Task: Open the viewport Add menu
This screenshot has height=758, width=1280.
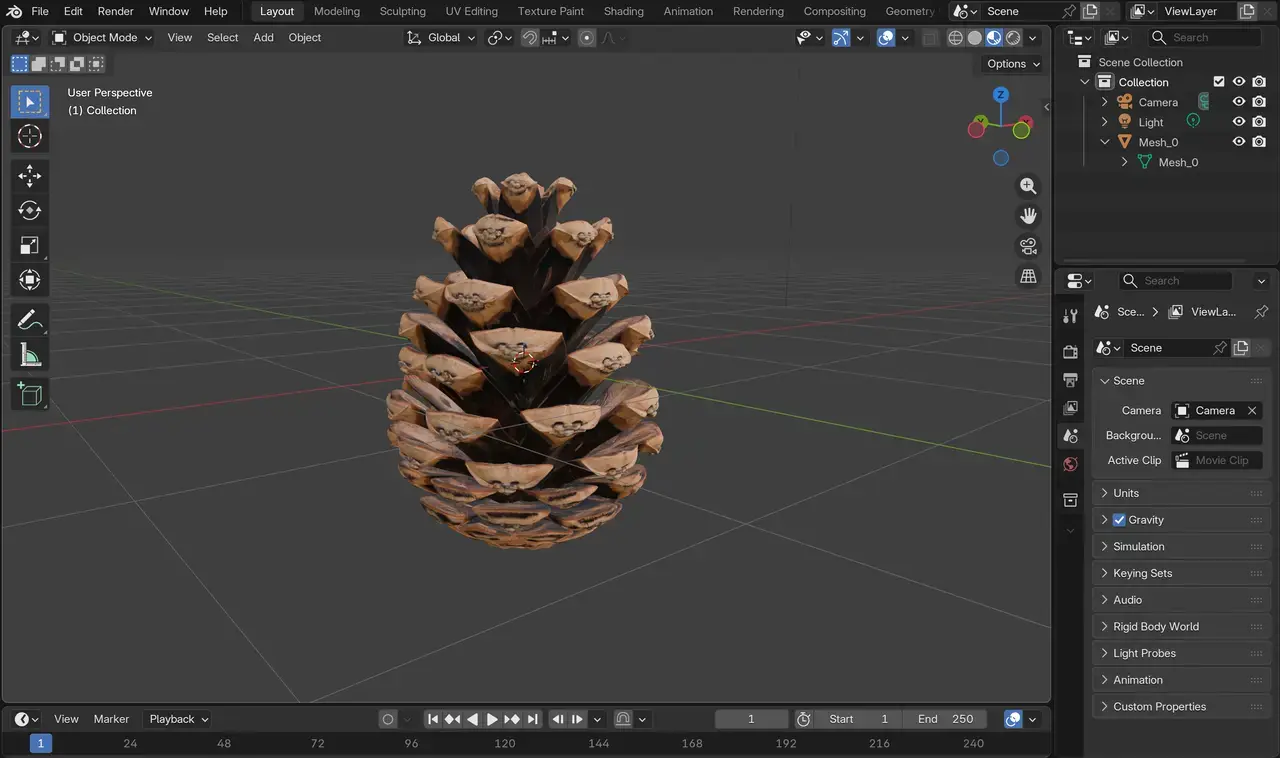Action: (x=263, y=38)
